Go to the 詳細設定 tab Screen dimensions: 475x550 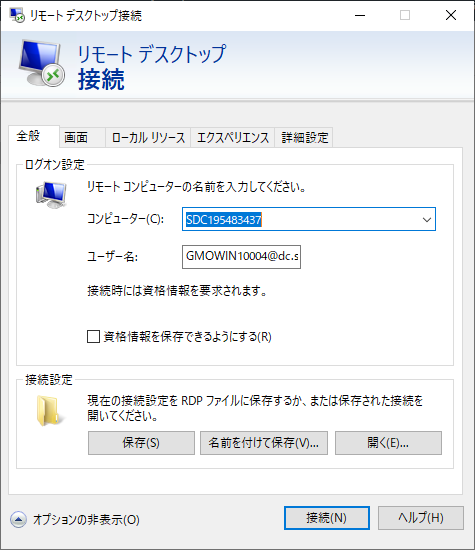point(304,137)
